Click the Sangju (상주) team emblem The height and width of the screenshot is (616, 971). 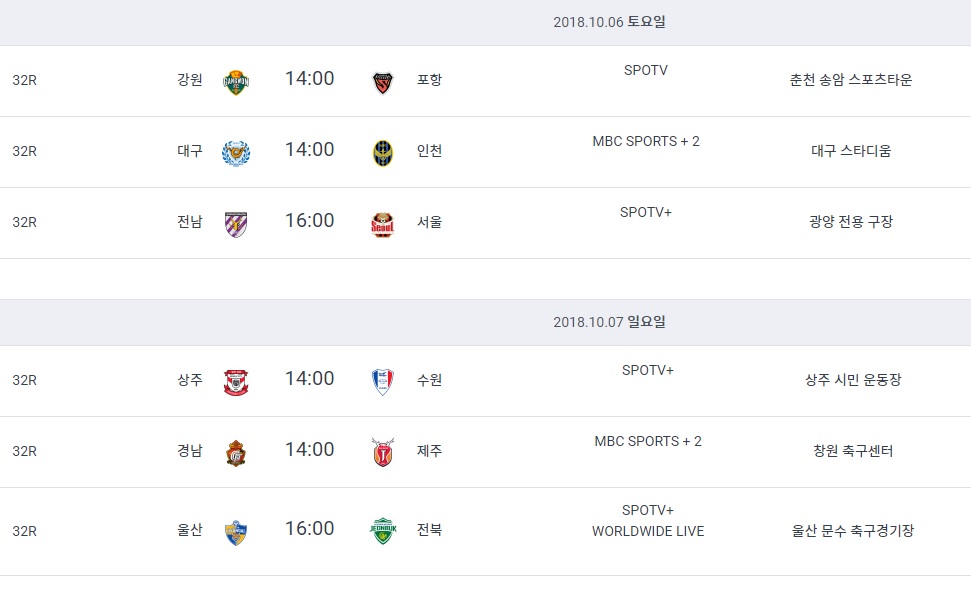coord(236,383)
